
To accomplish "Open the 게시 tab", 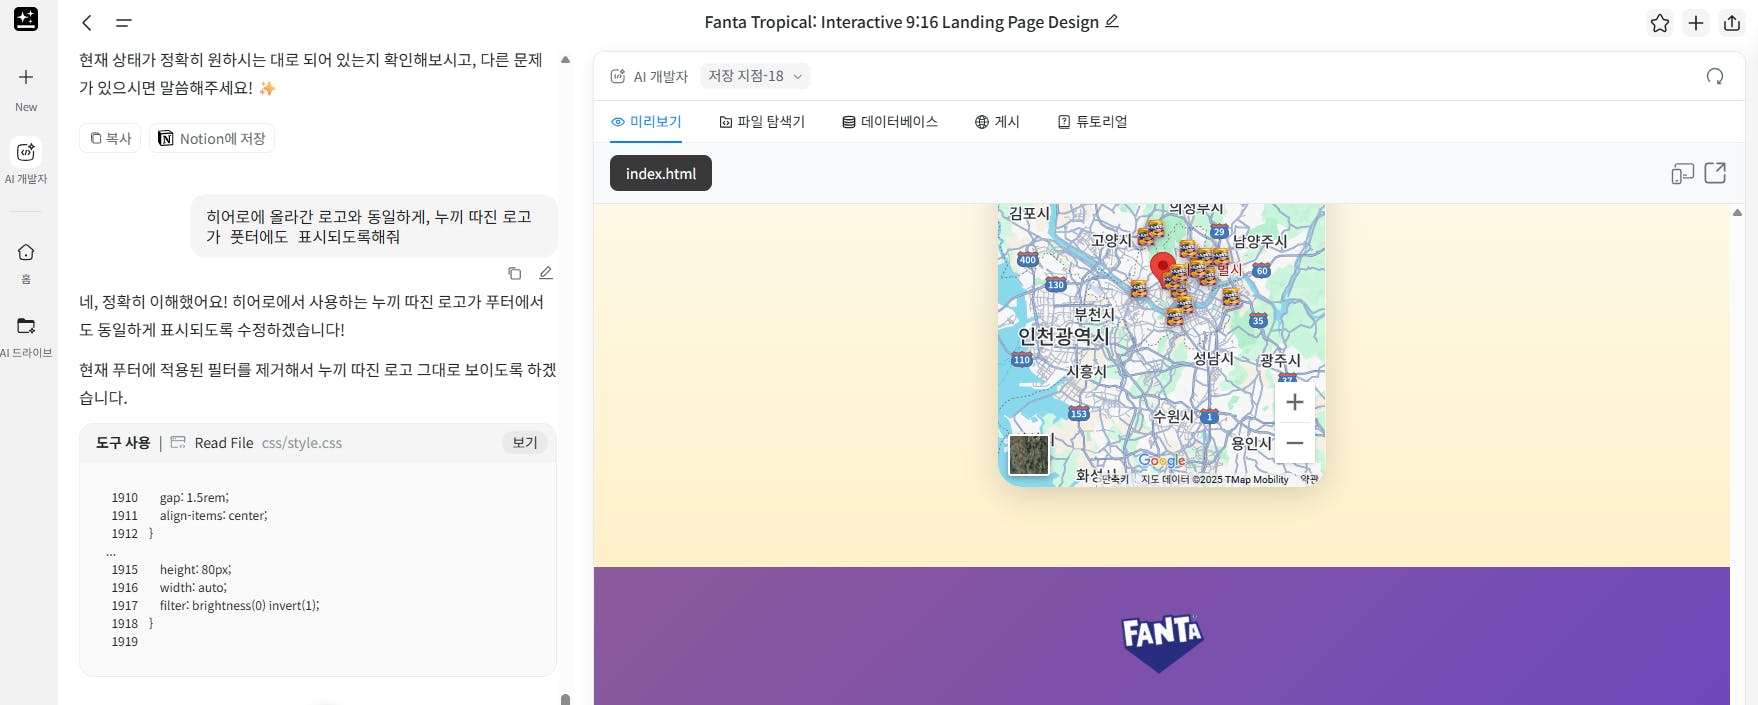I will (997, 122).
